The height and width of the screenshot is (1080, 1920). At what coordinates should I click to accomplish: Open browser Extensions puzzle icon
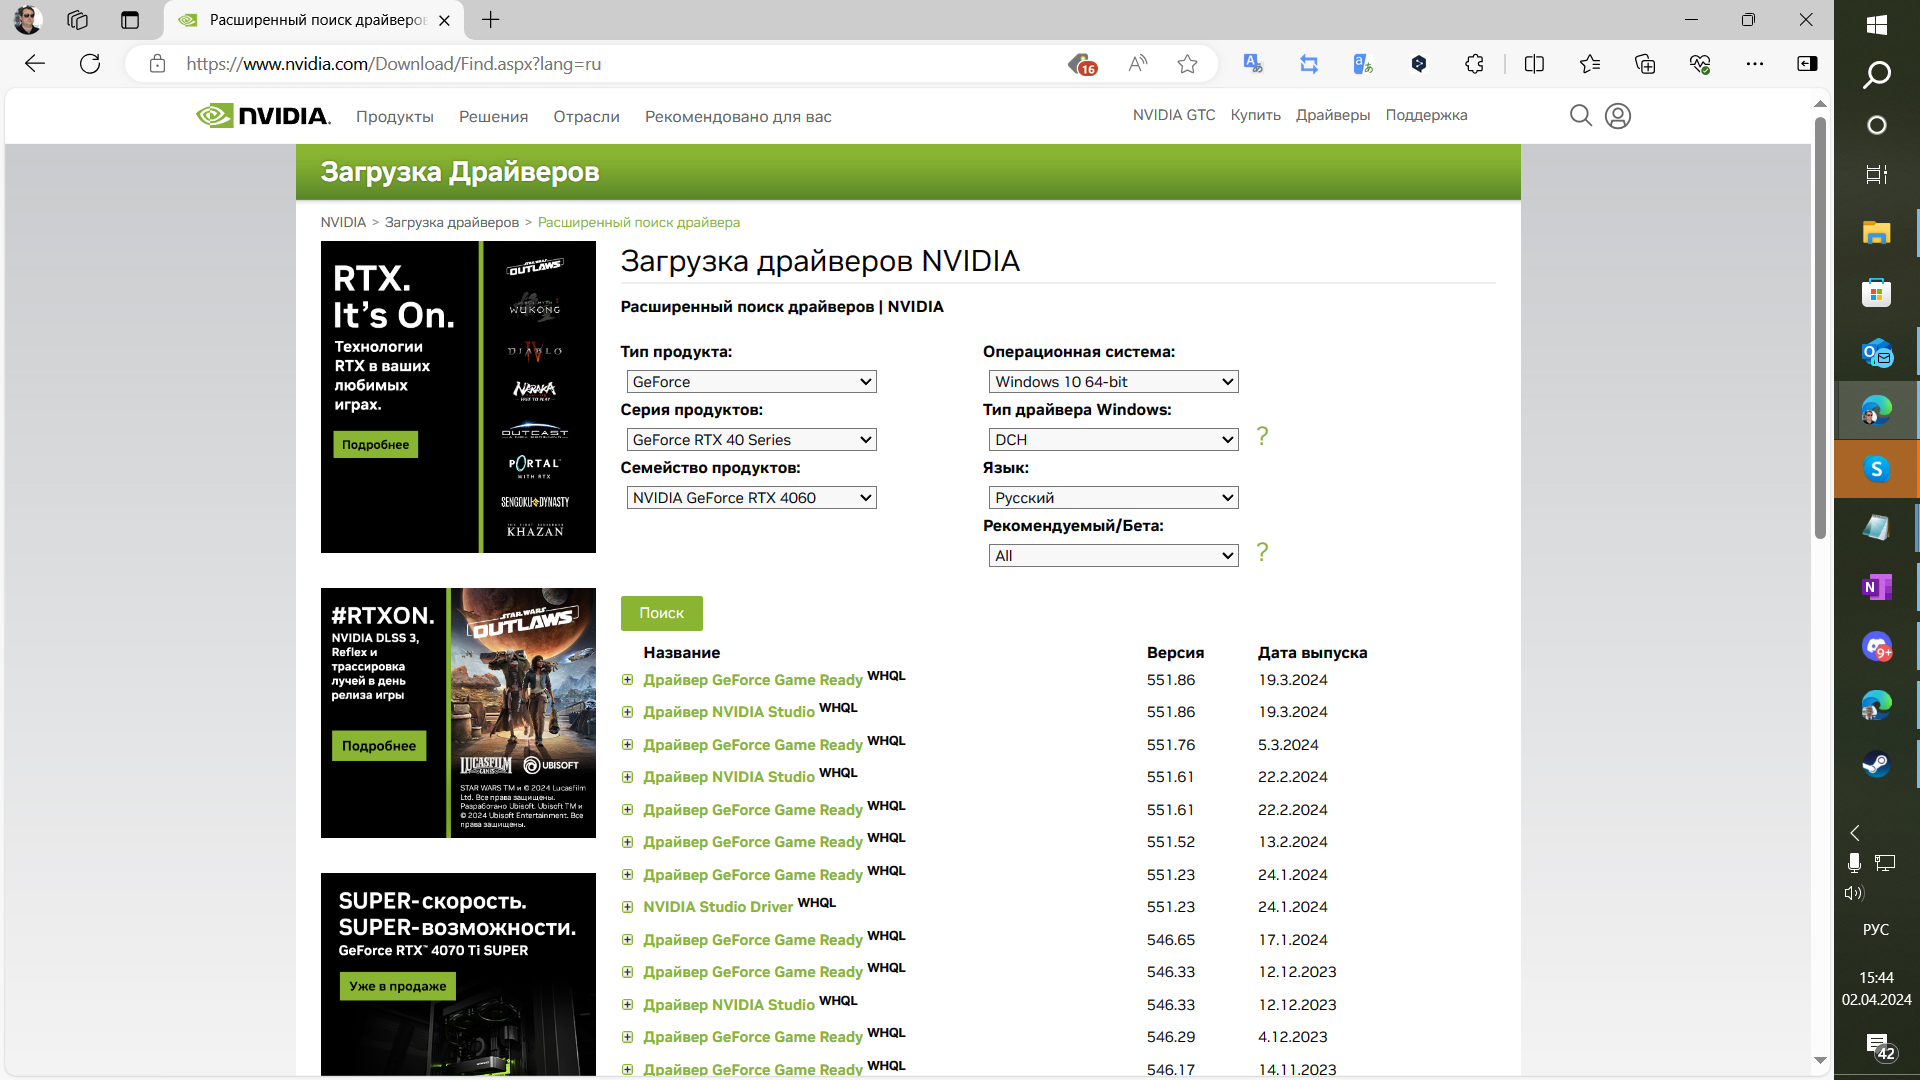[x=1474, y=64]
